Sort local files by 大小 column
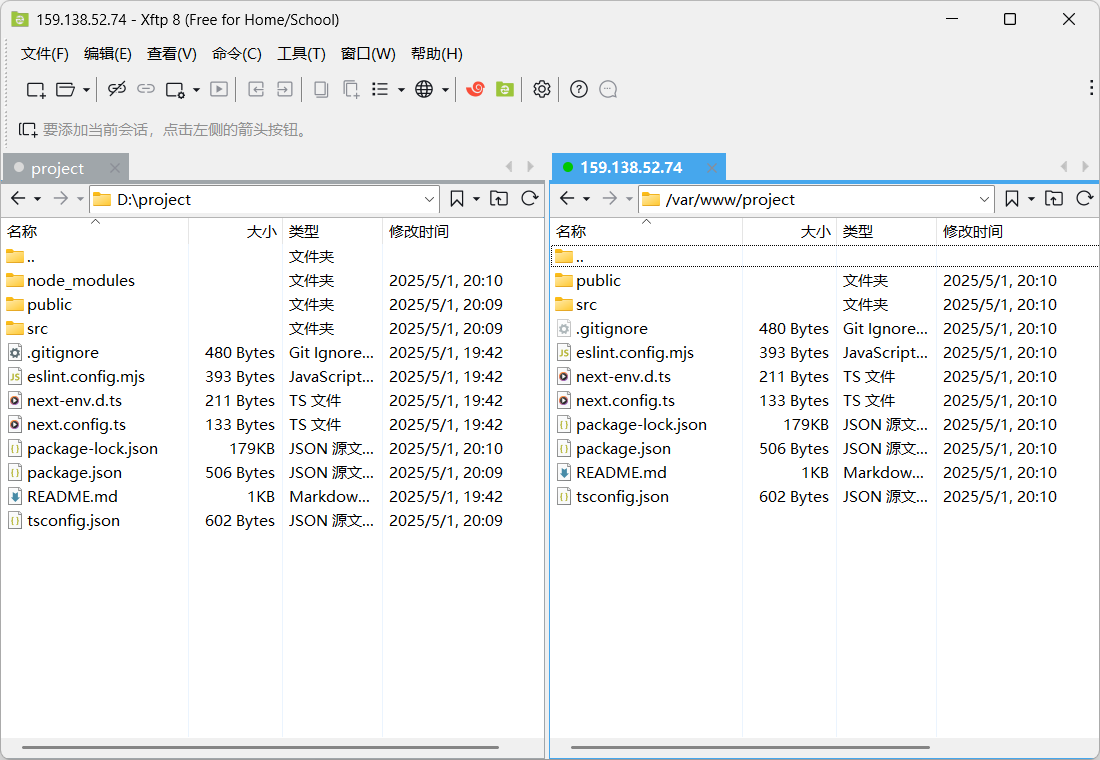This screenshot has width=1100, height=760. (x=236, y=232)
